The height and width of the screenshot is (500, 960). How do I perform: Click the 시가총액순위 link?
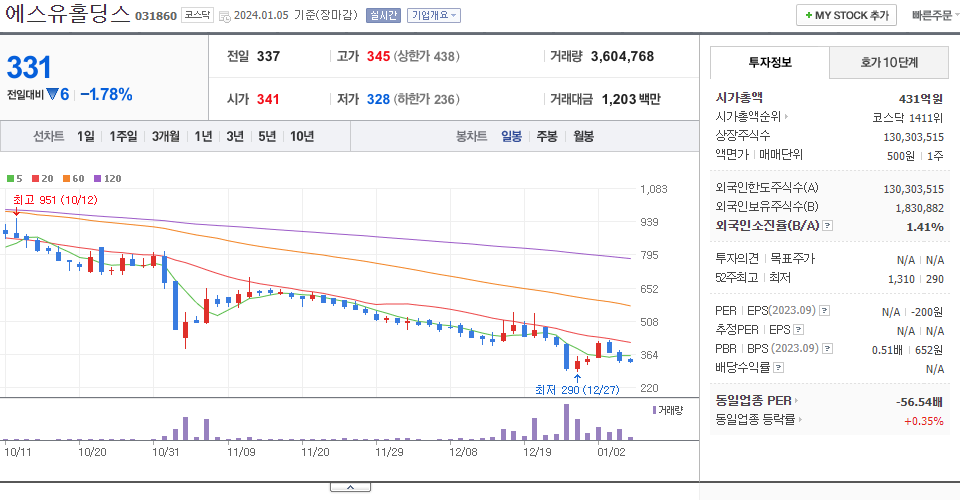748,116
